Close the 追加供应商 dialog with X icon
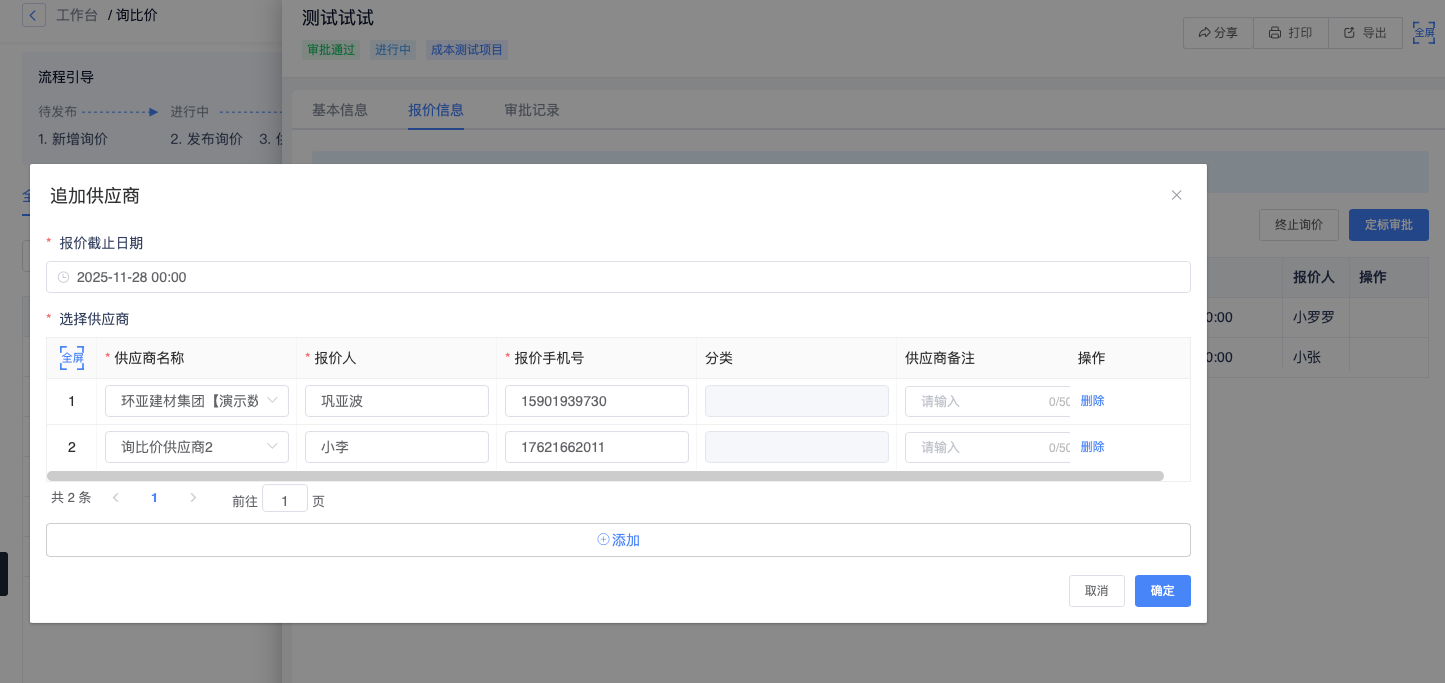This screenshot has width=1445, height=683. point(1176,195)
